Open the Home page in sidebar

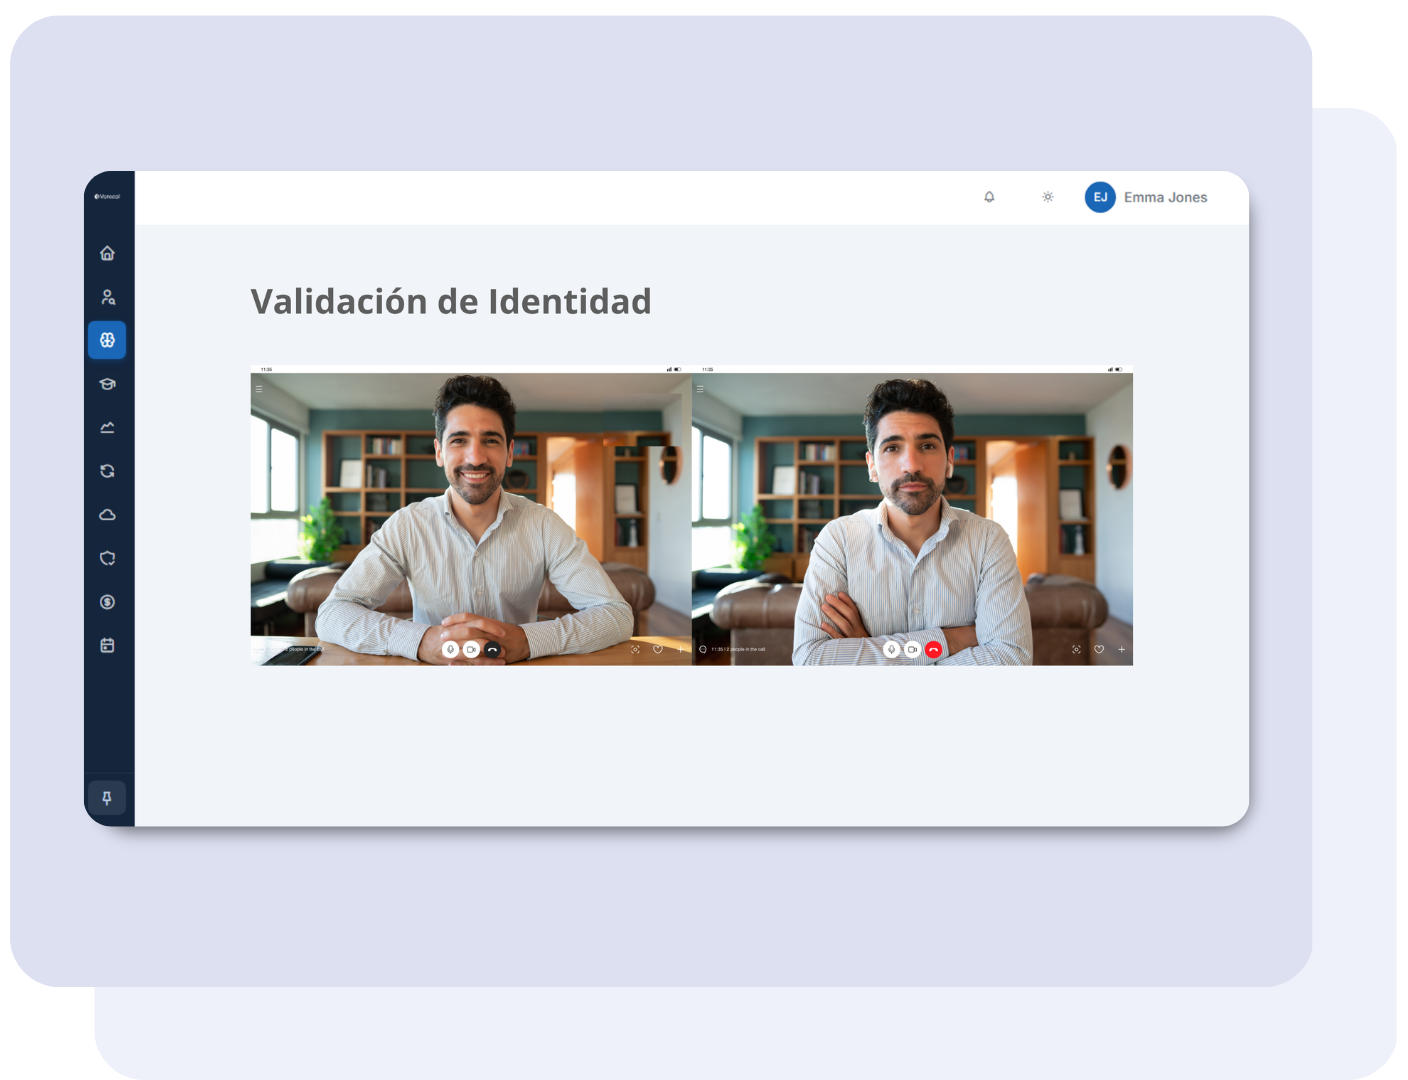[x=107, y=253]
